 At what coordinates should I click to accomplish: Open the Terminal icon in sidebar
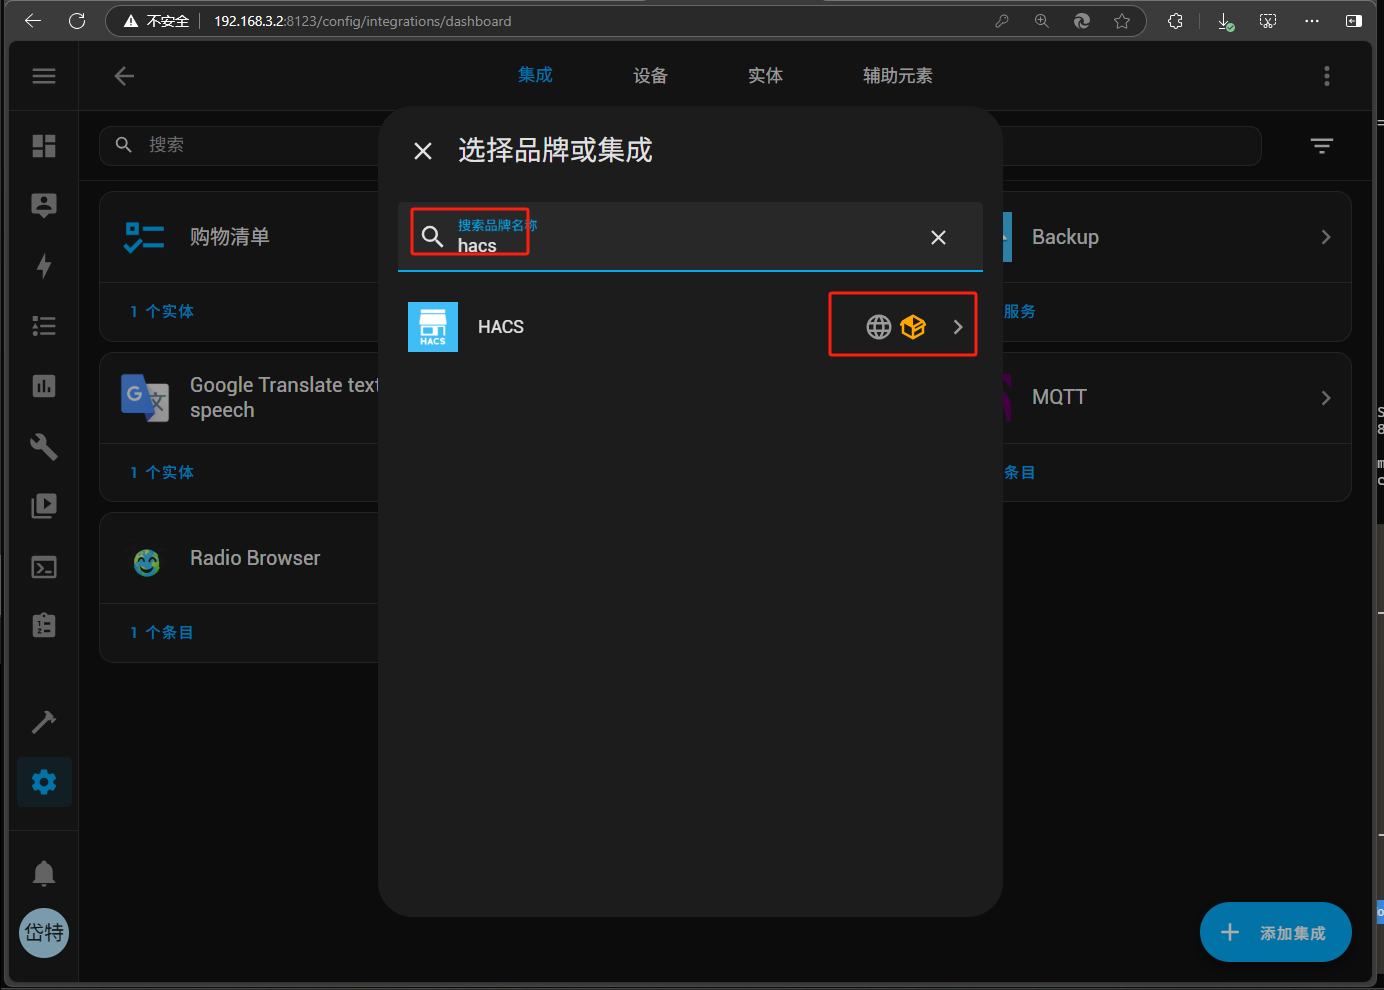44,568
